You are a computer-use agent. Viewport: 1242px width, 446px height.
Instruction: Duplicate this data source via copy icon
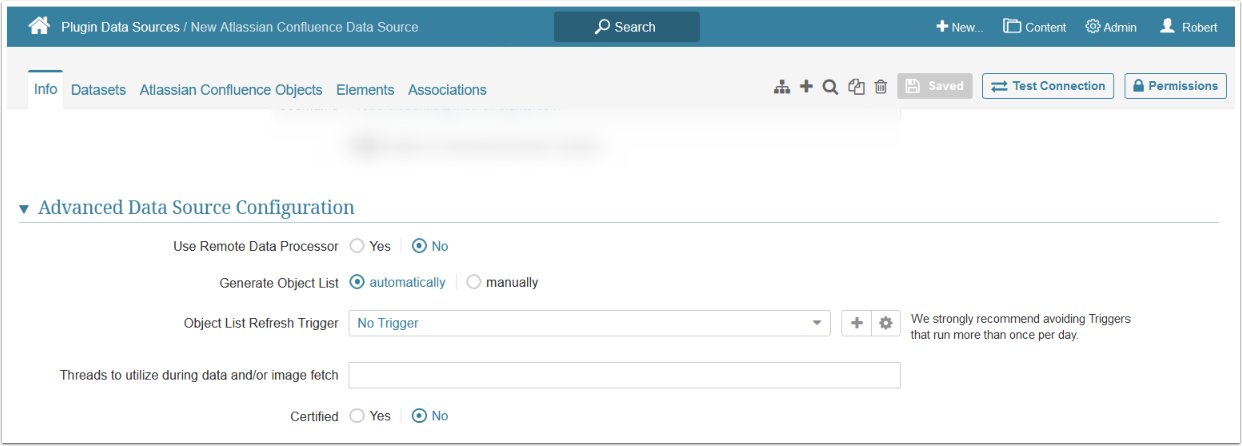856,87
